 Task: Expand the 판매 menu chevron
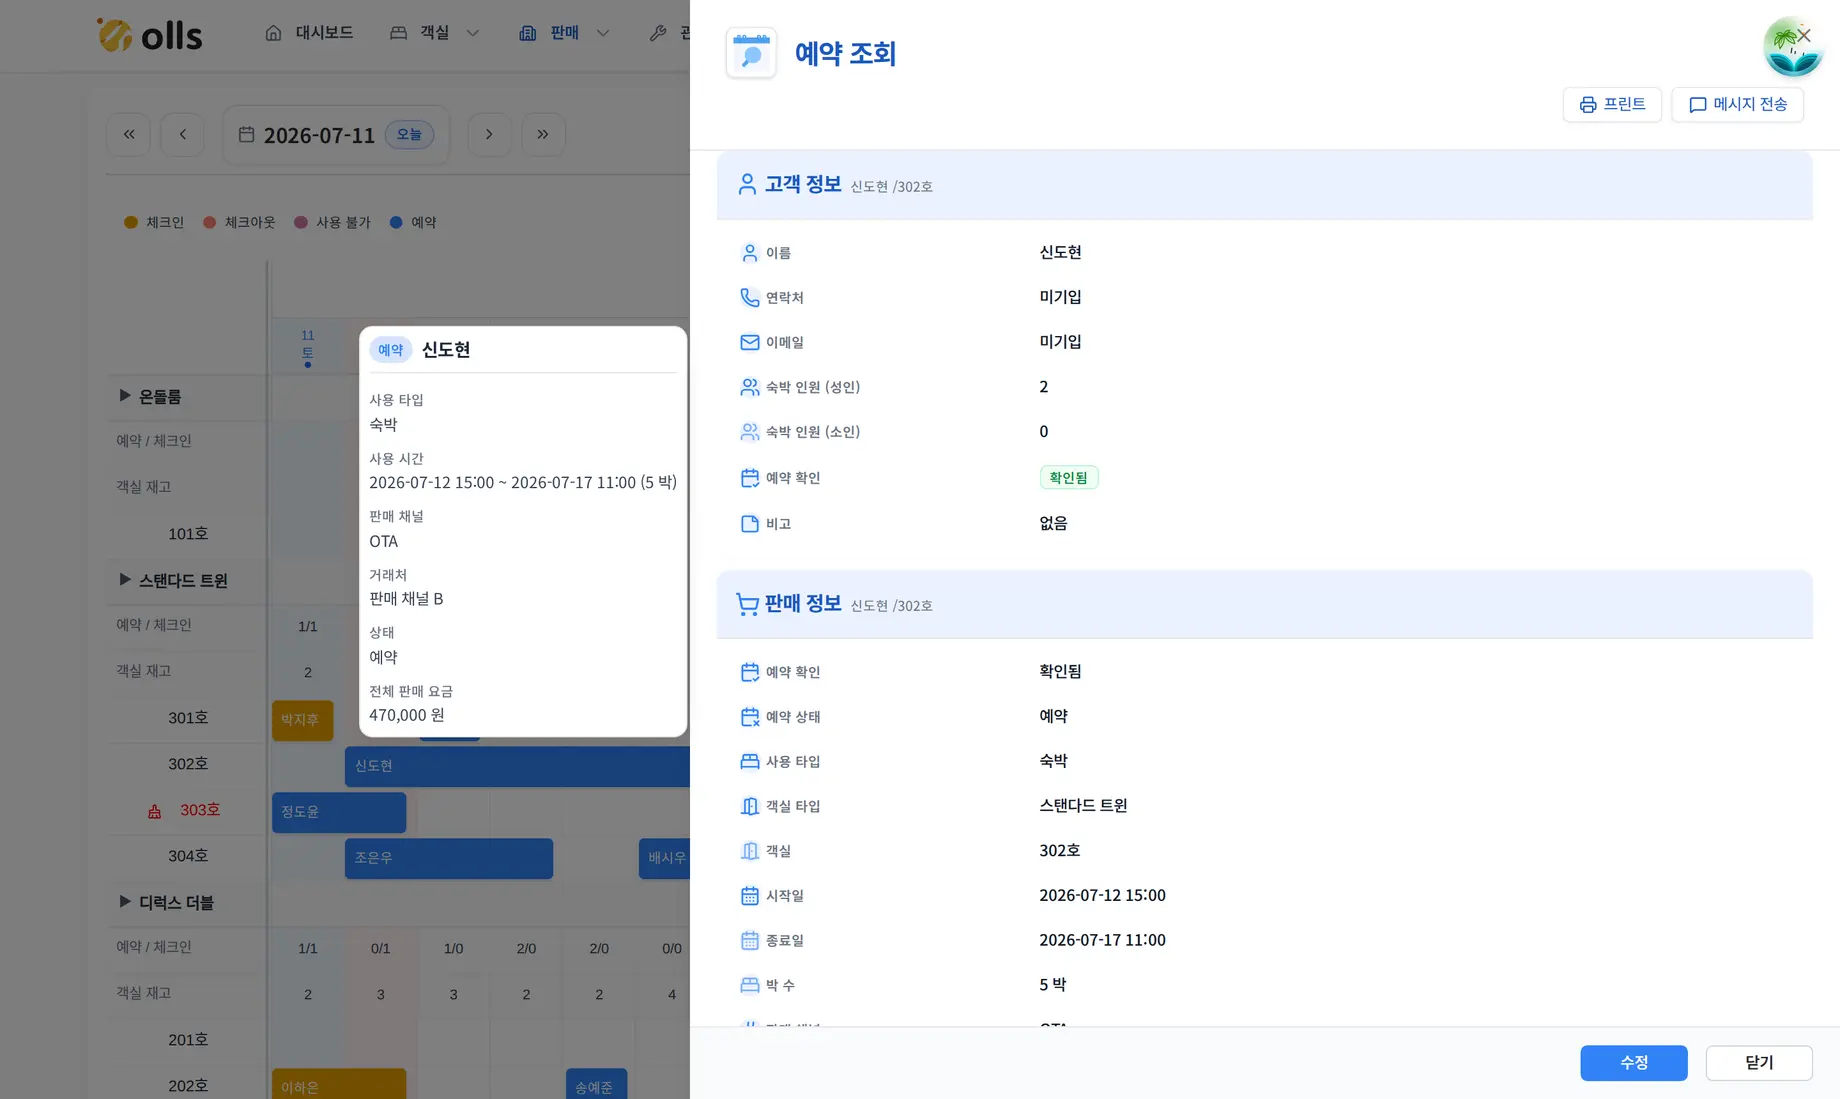point(603,33)
